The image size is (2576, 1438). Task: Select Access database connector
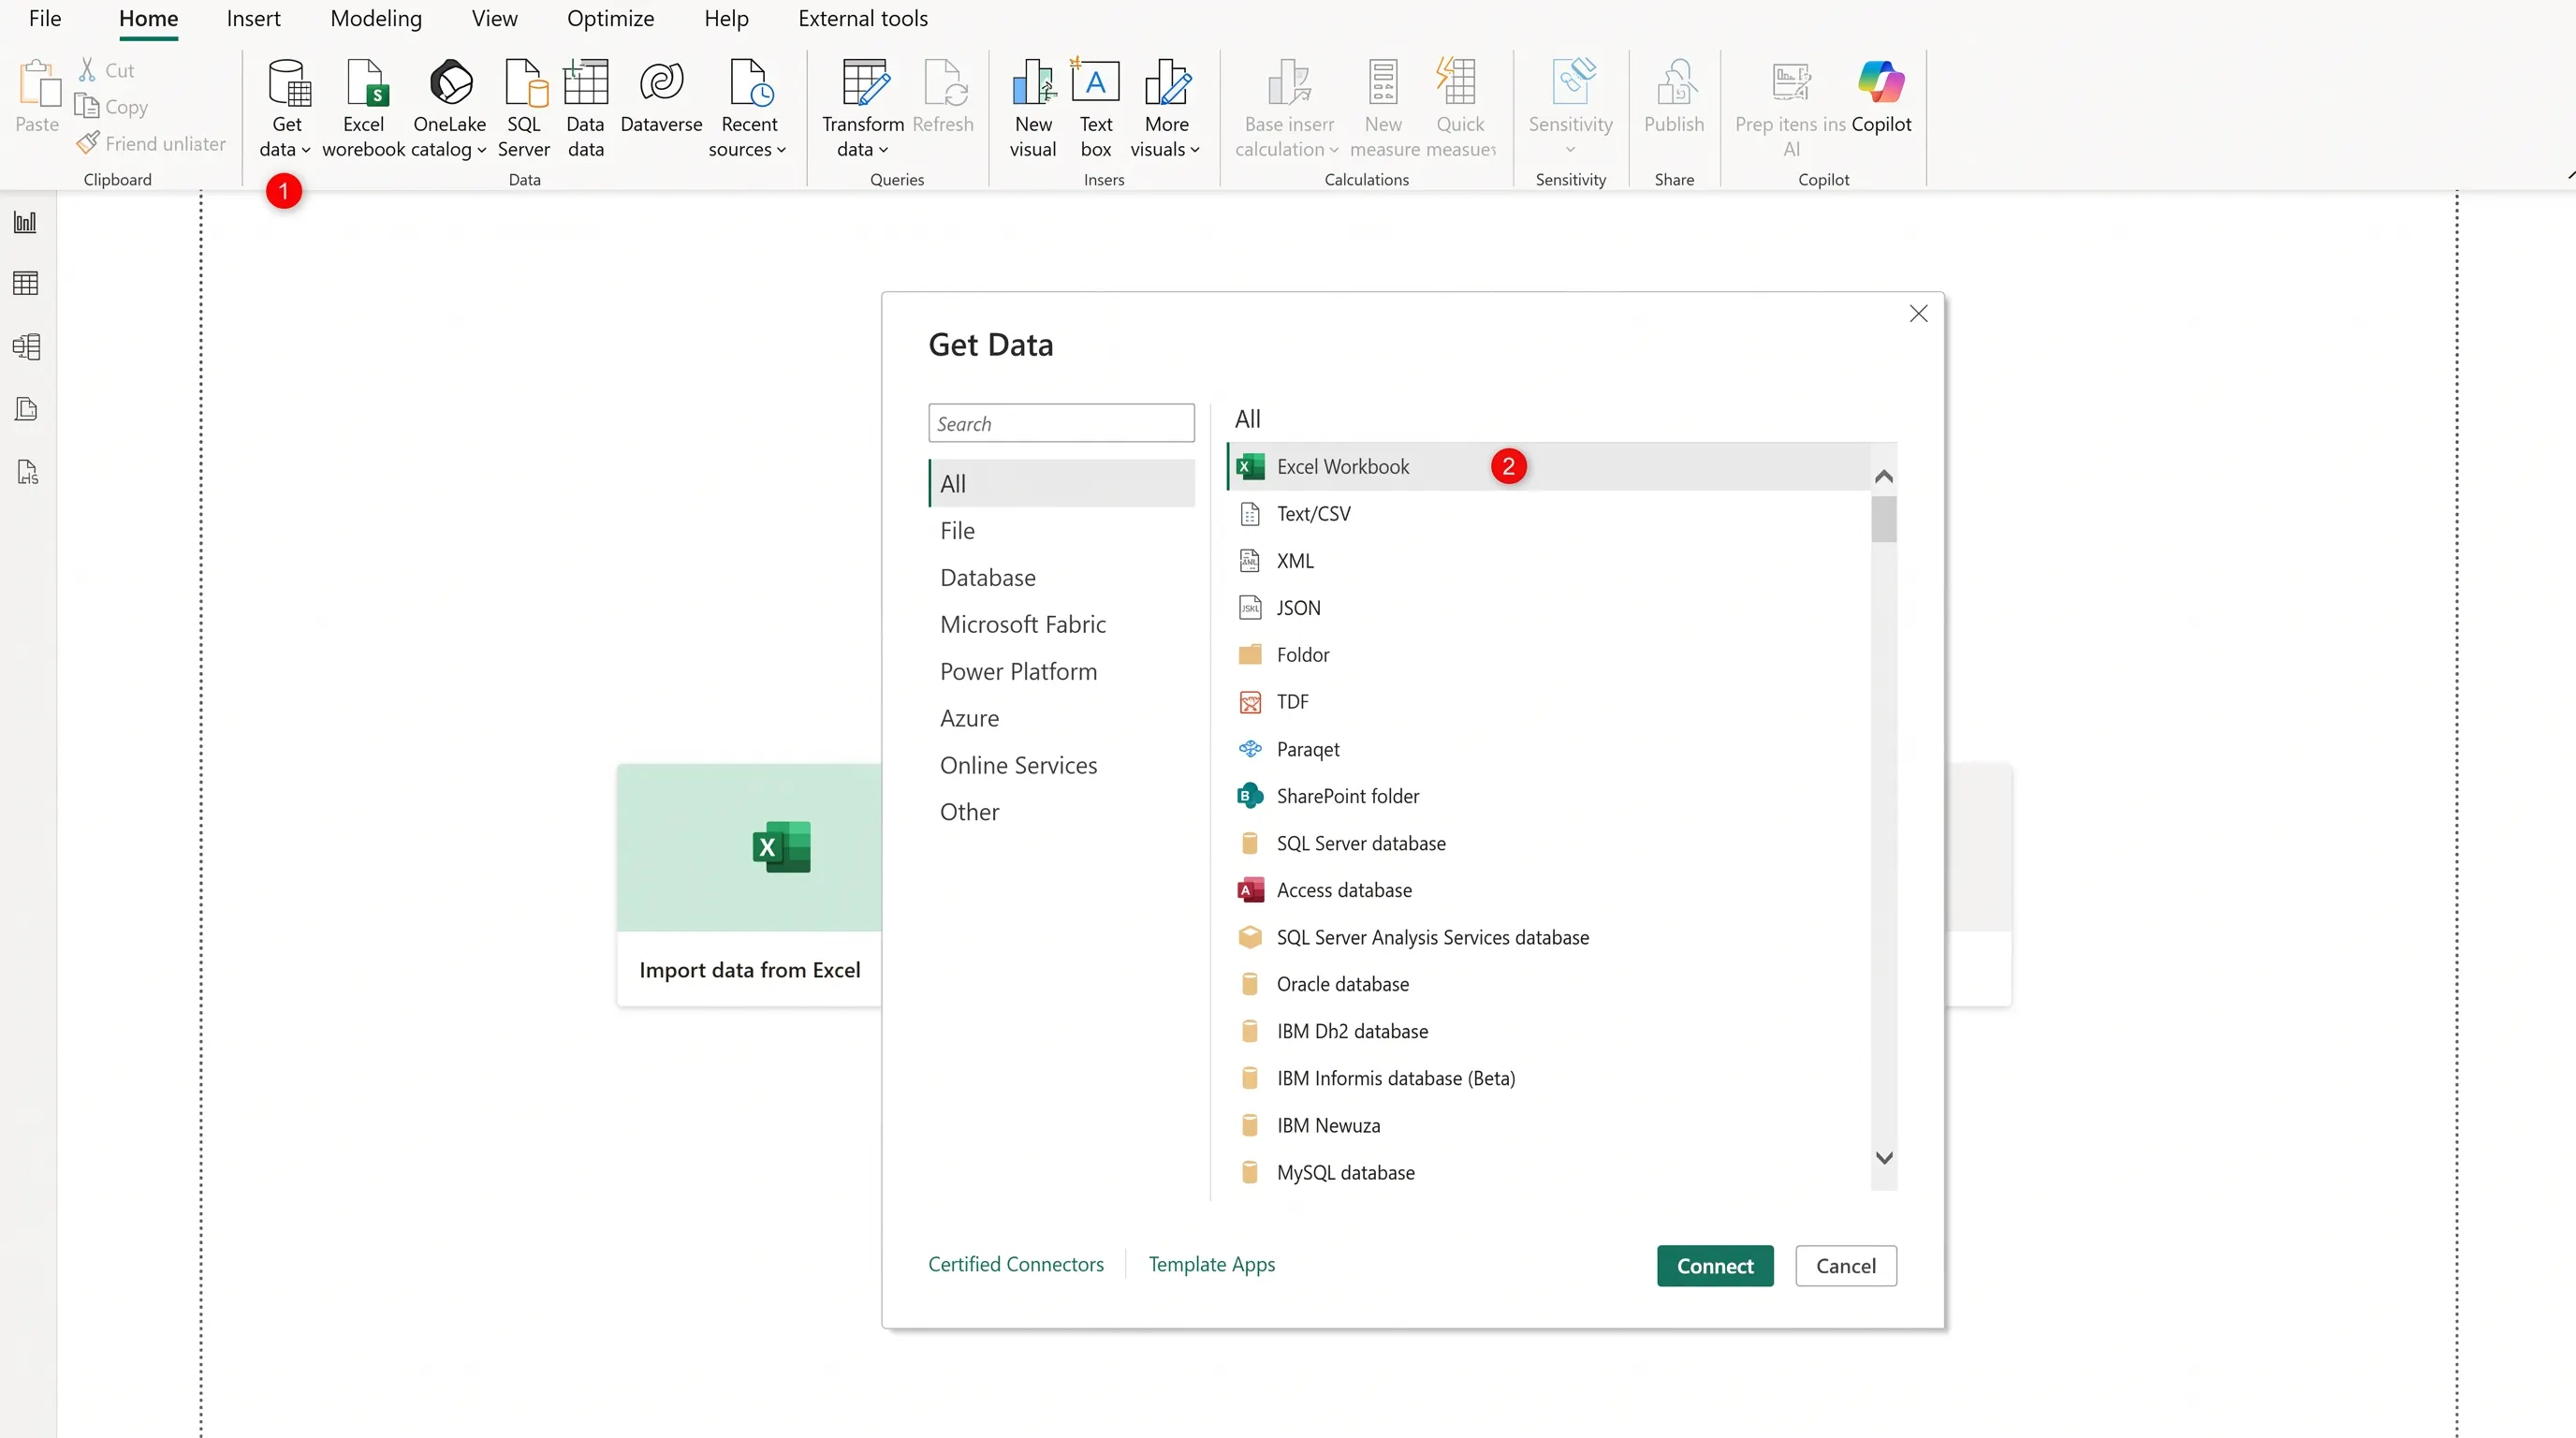[1548, 890]
